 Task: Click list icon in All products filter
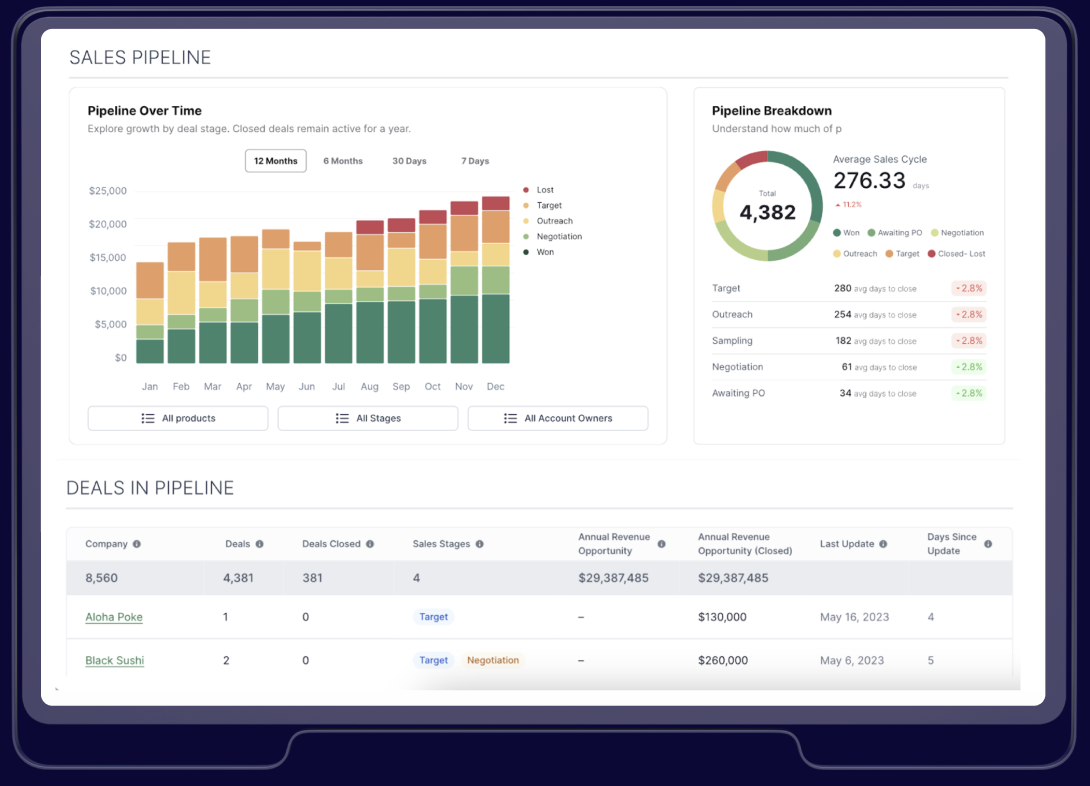click(148, 418)
